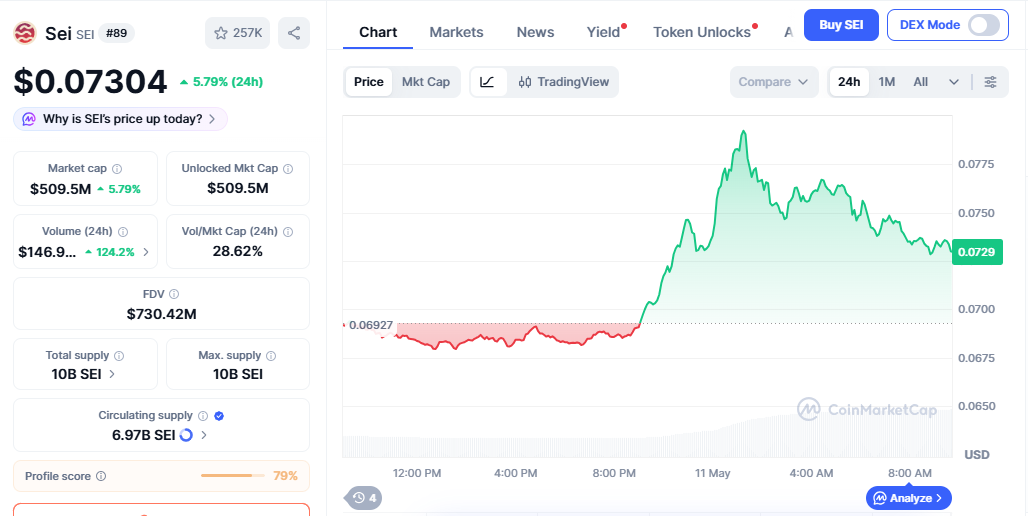
Task: Switch to TradingView candlestick view
Action: [563, 82]
